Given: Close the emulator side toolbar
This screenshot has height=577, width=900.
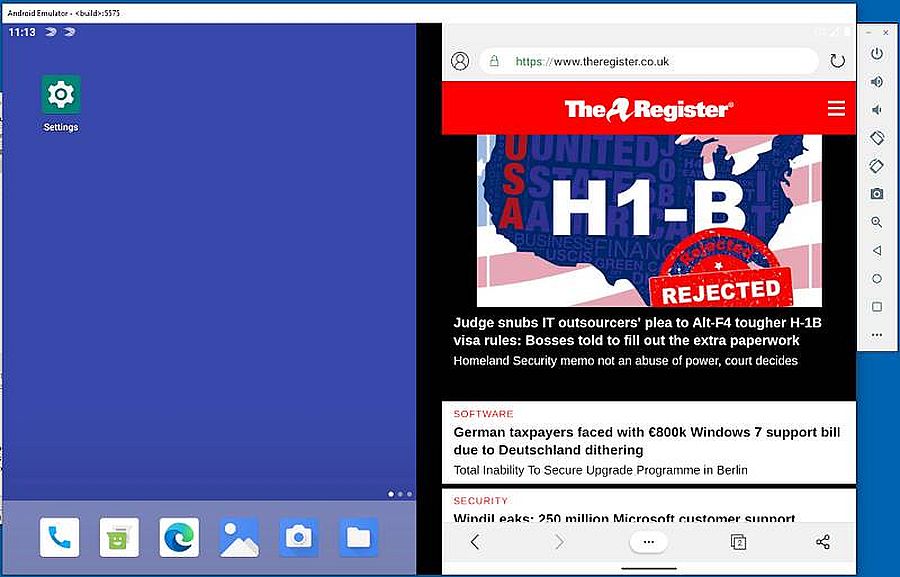Looking at the screenshot, I should [886, 33].
